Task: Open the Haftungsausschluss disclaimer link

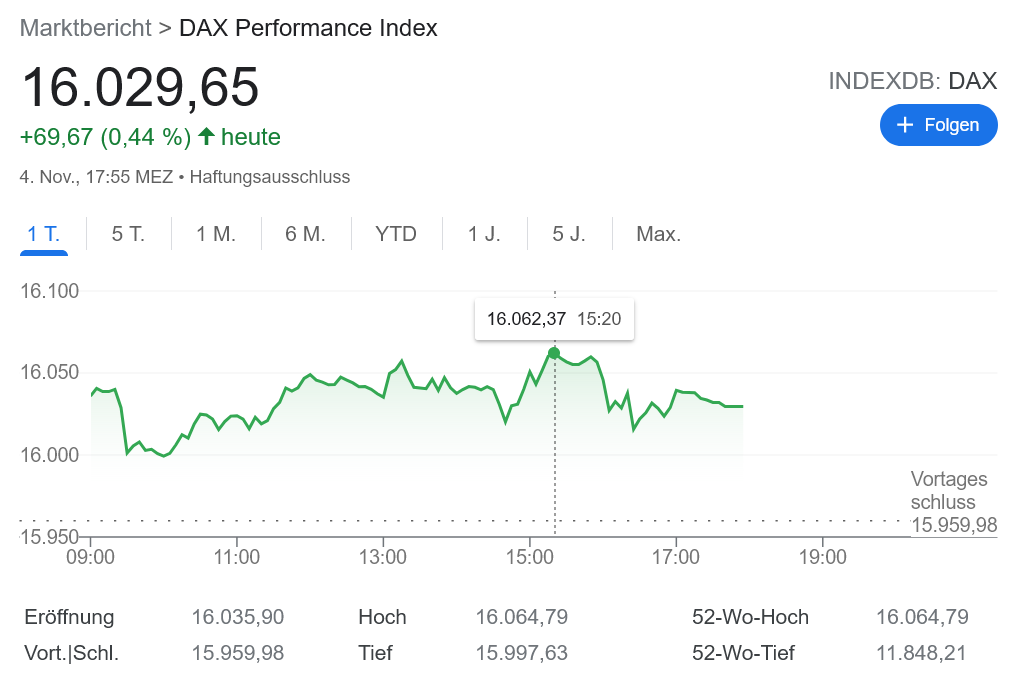Action: coord(269,177)
